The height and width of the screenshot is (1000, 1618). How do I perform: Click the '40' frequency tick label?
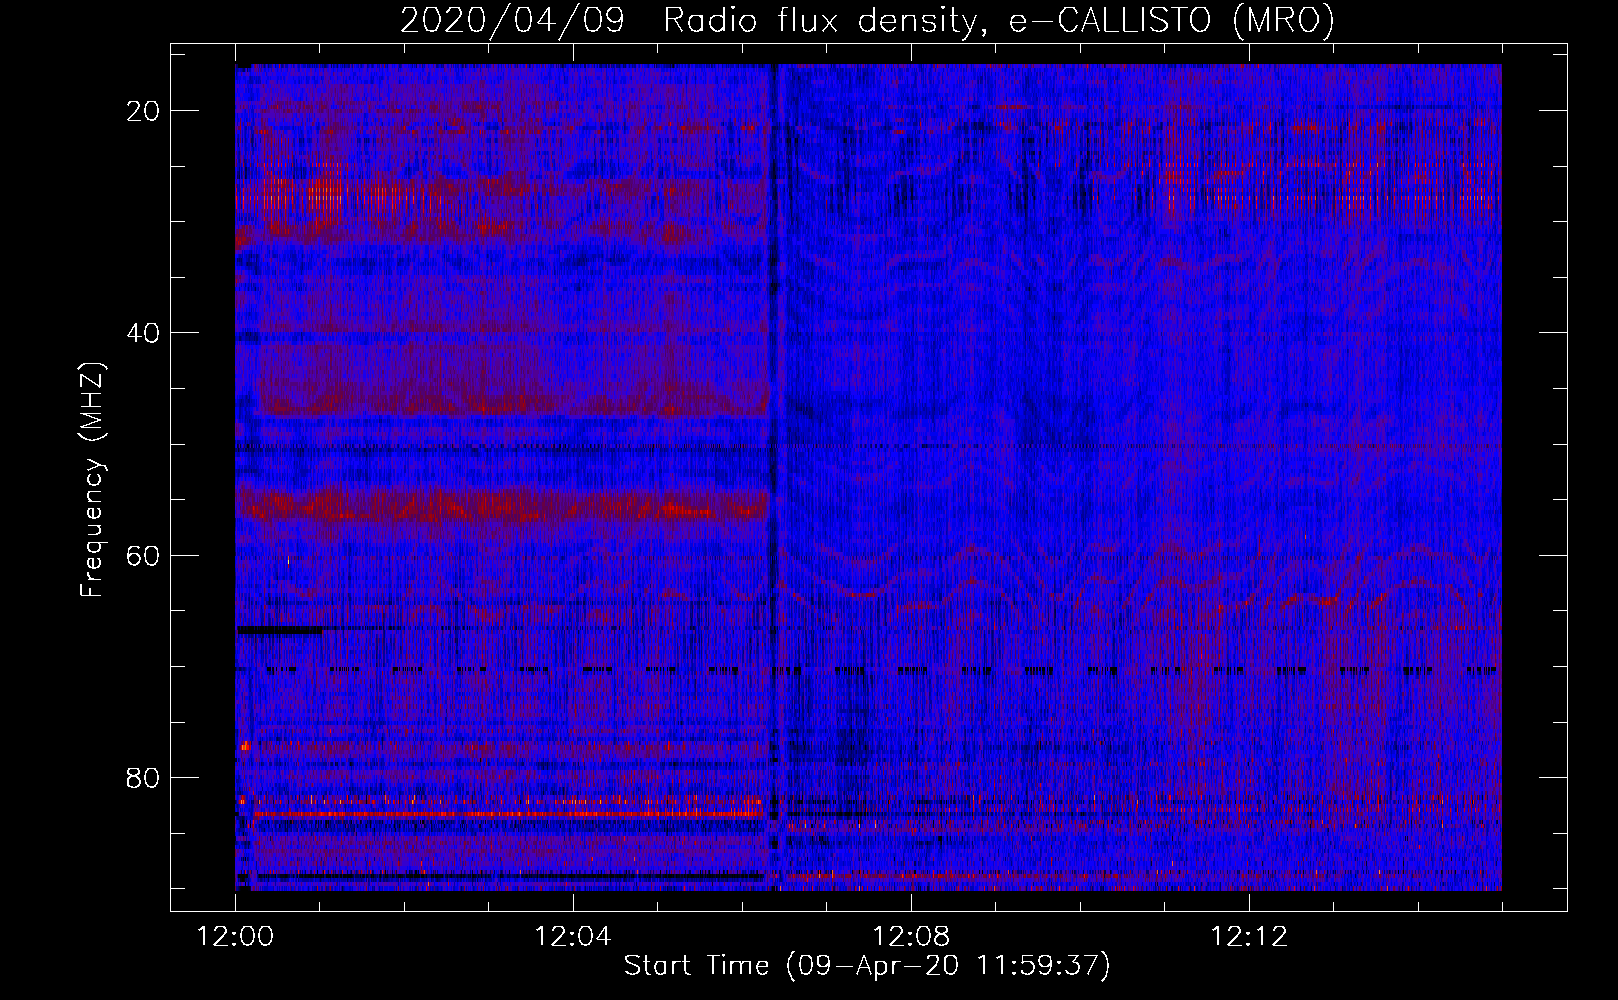144,333
